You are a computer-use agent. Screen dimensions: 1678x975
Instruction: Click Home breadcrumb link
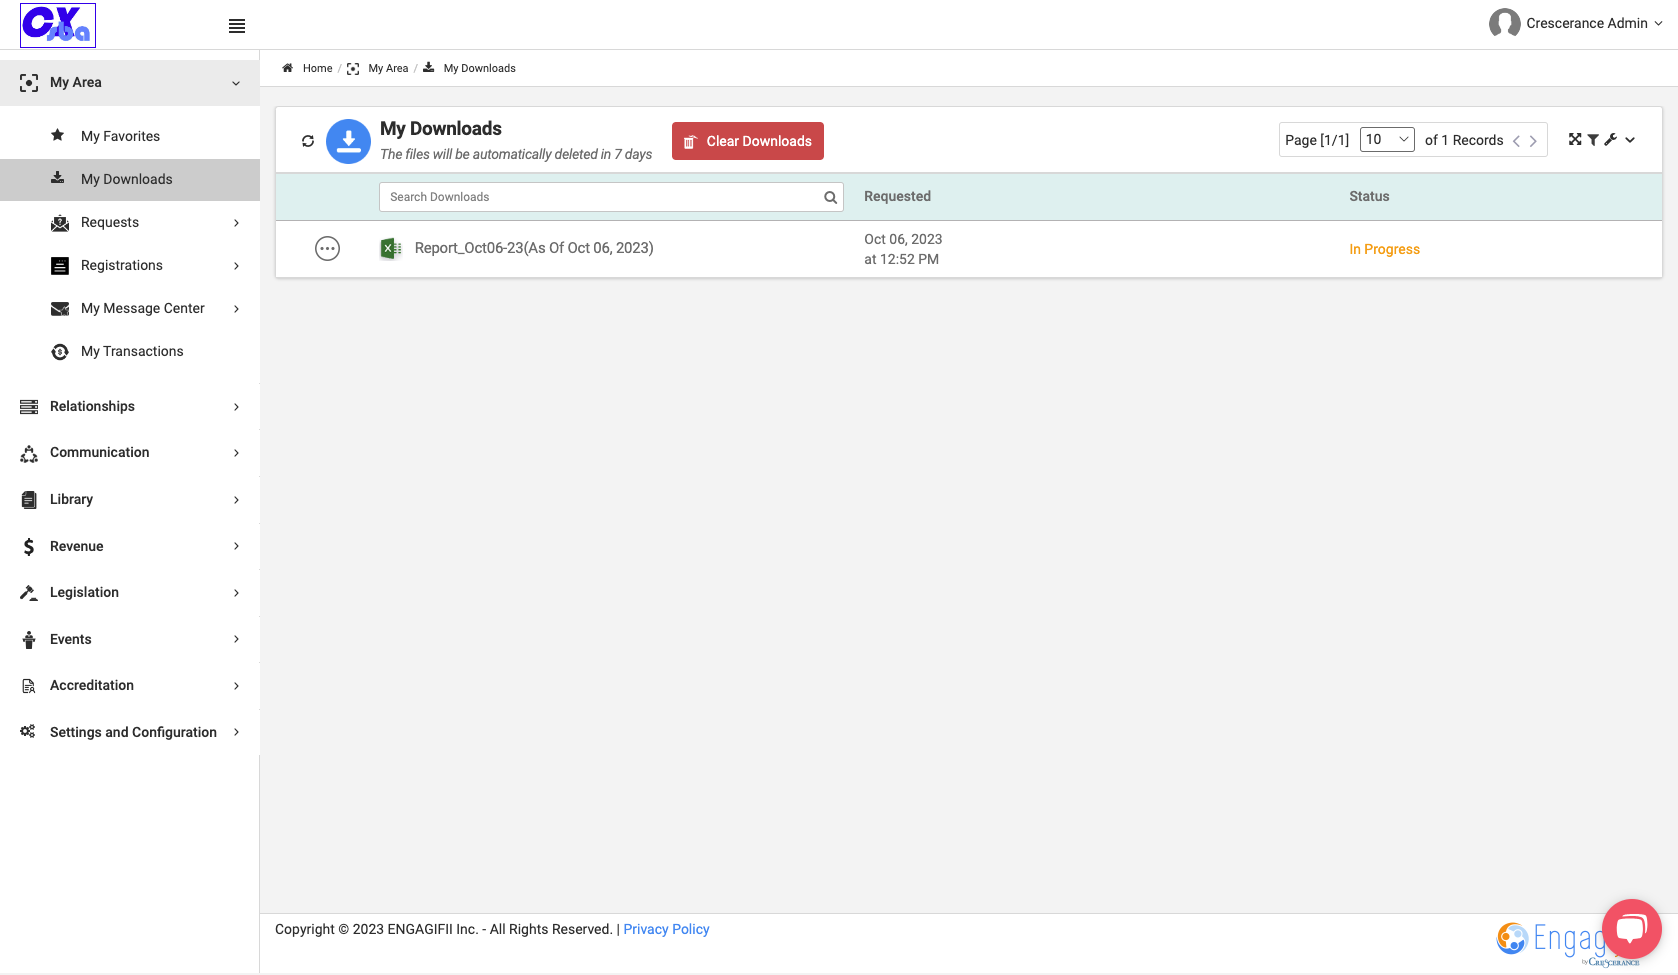point(317,68)
